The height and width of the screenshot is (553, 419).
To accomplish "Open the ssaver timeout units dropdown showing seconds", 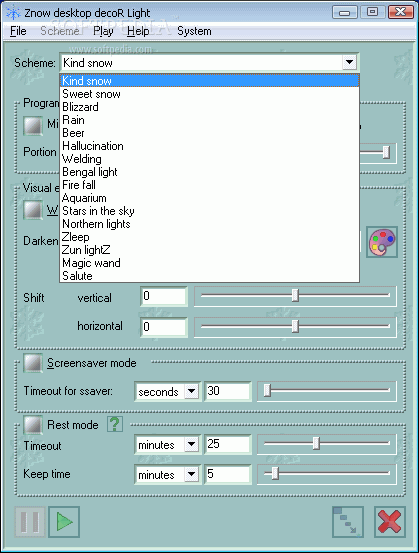I will tap(192, 391).
